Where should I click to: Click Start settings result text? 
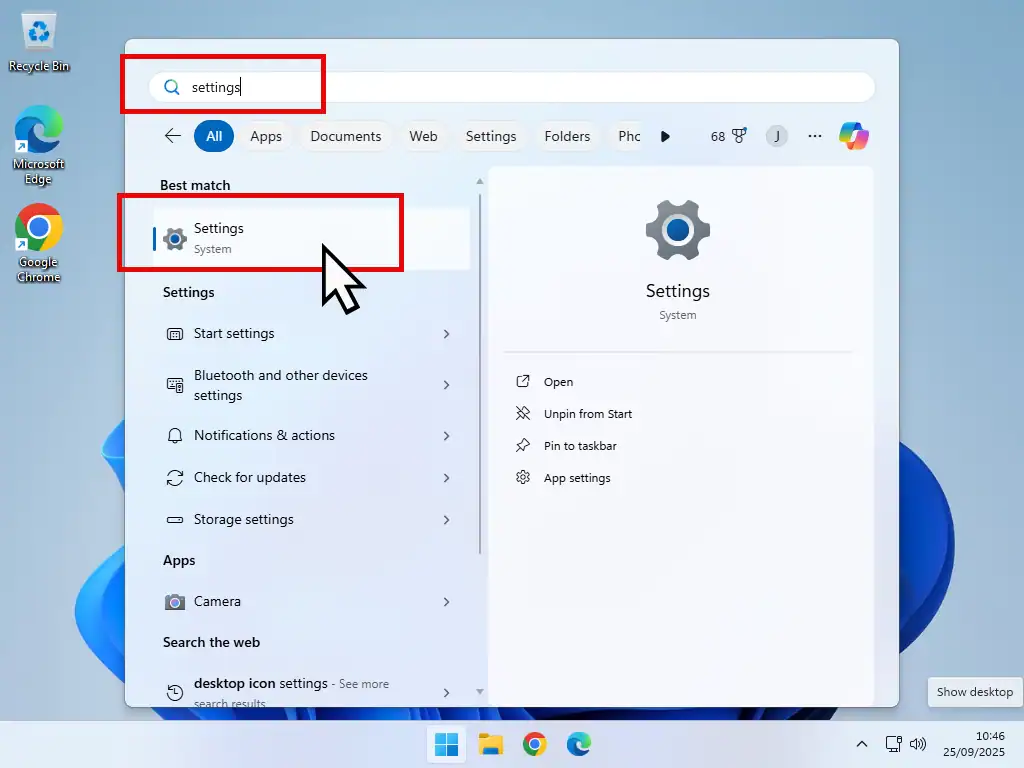234,334
